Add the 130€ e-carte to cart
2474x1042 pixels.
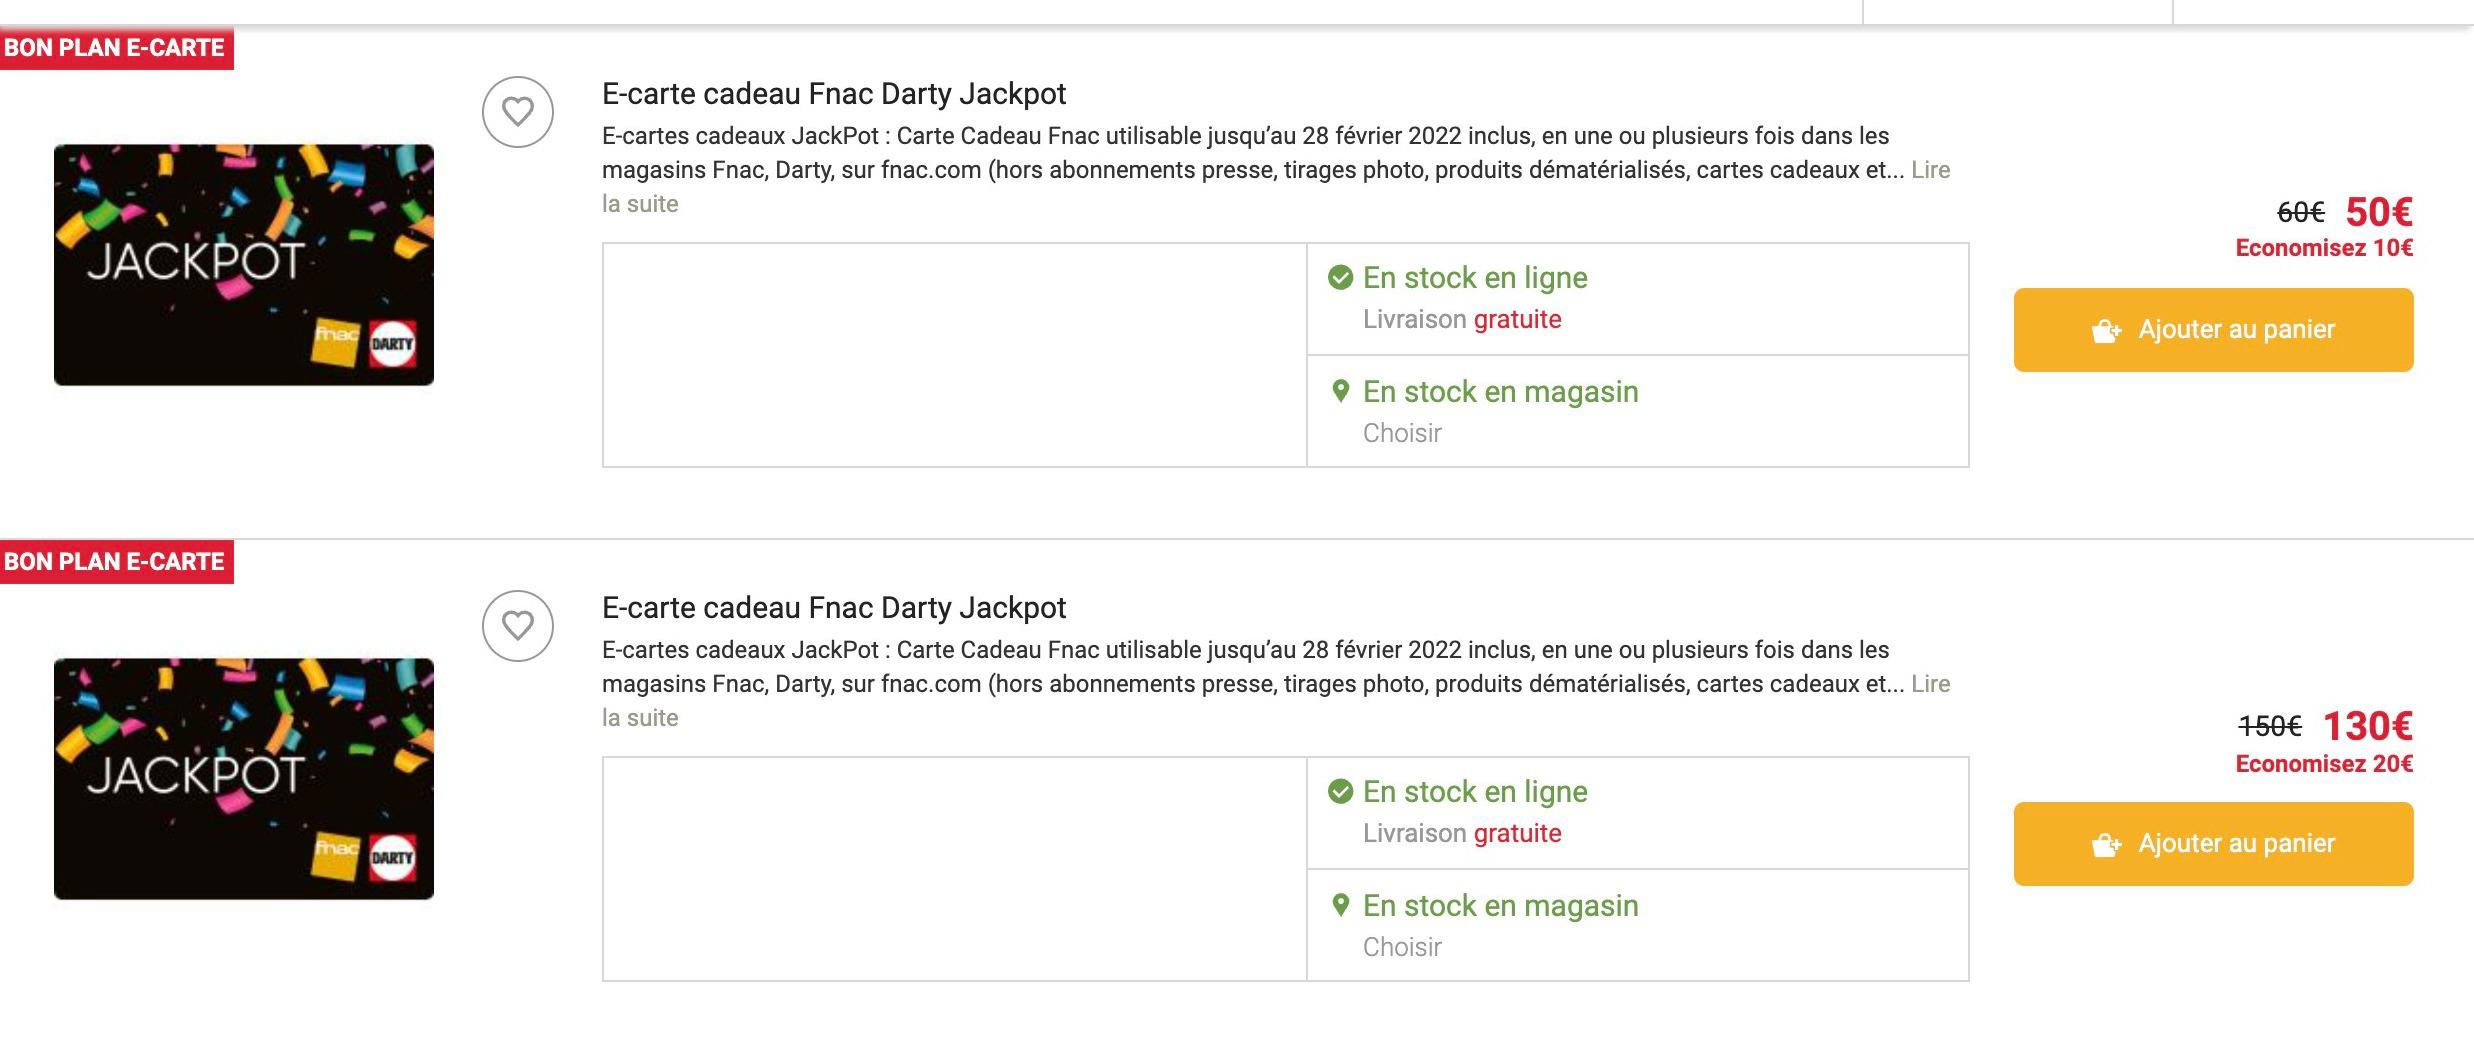tap(2213, 844)
